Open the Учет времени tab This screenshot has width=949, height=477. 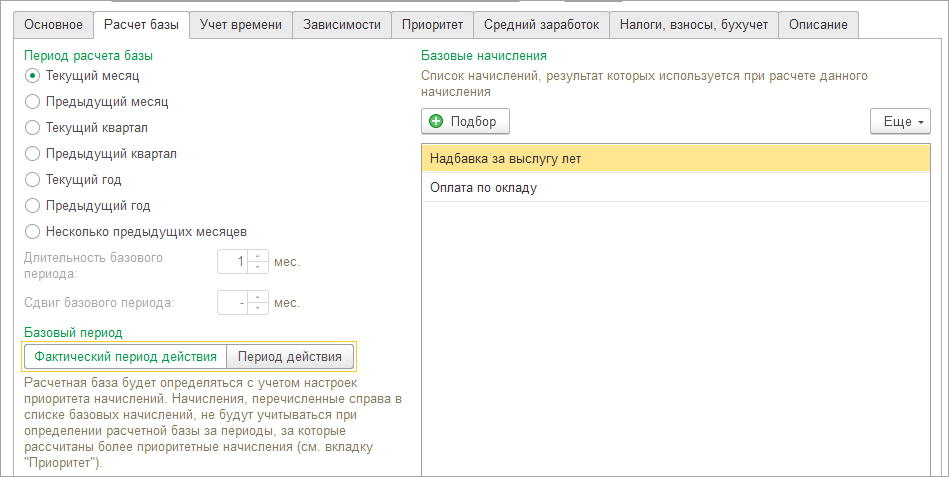click(240, 24)
